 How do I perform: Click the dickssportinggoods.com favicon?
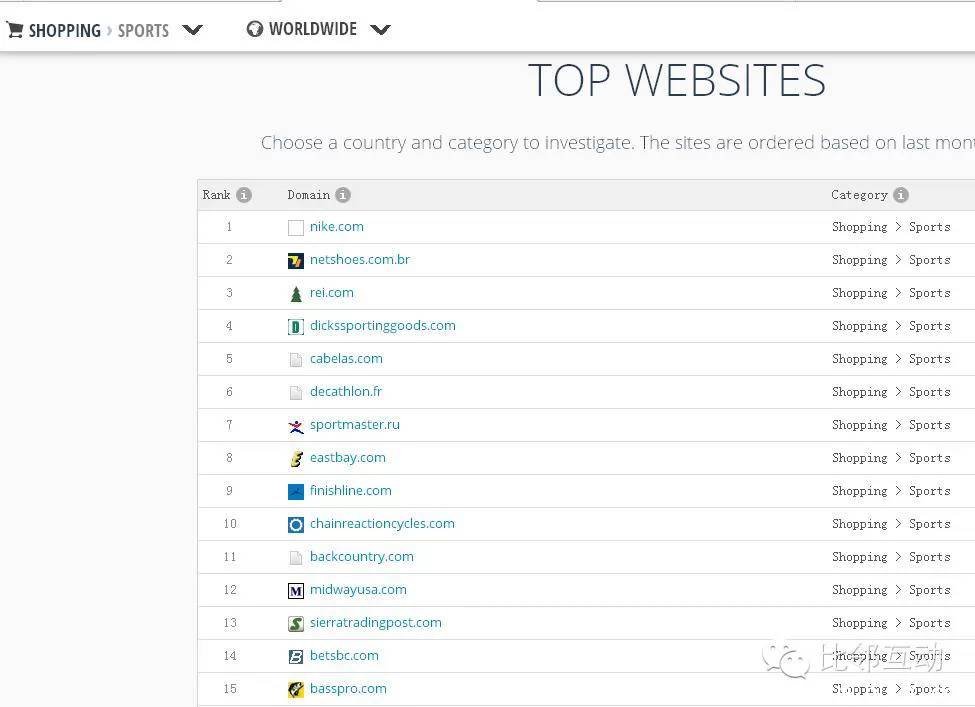pyautogui.click(x=296, y=326)
